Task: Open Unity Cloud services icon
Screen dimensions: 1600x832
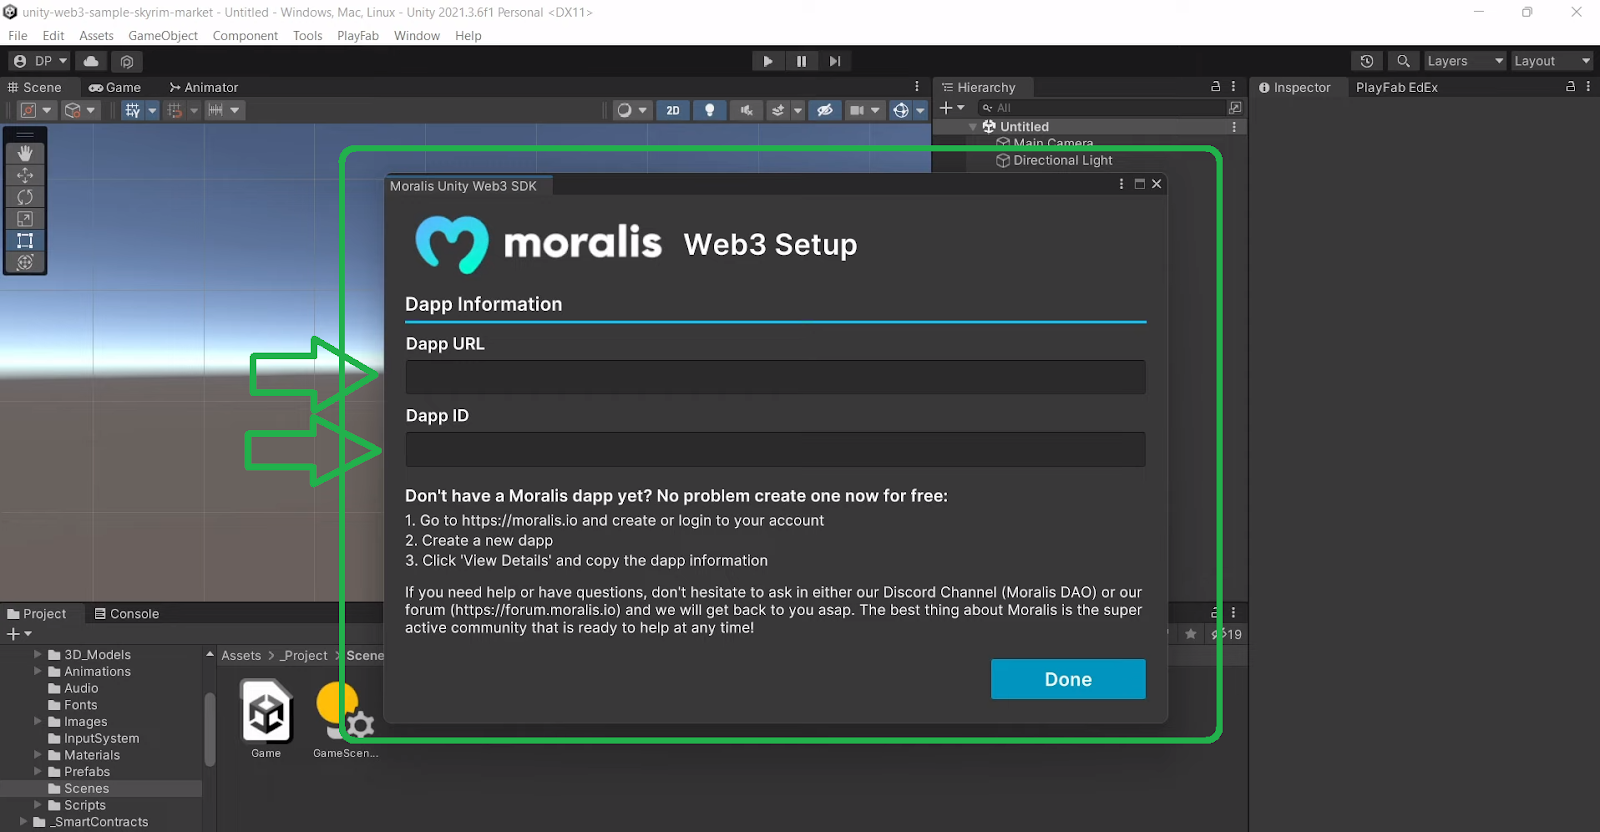Action: (x=91, y=61)
